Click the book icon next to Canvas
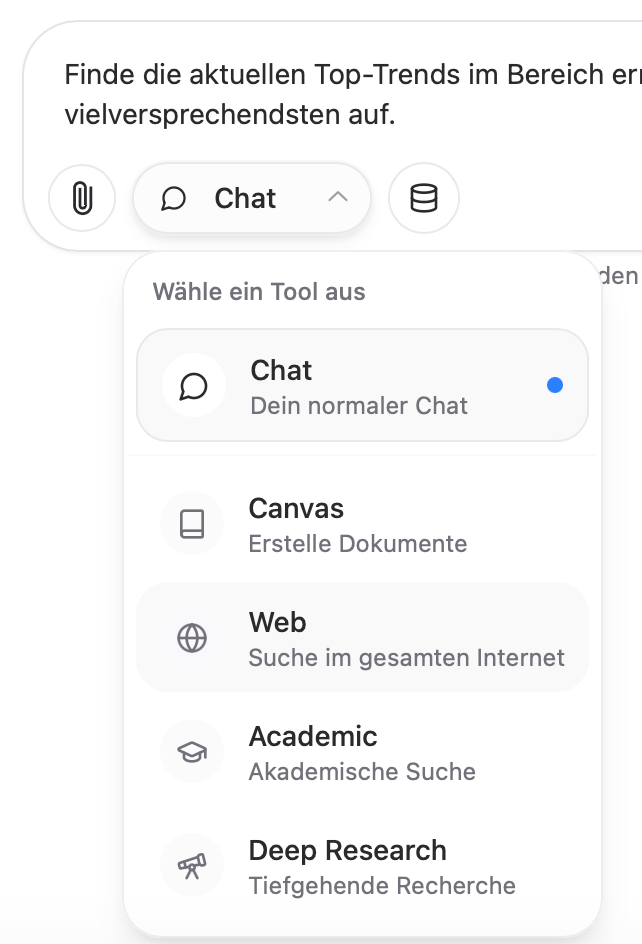Image resolution: width=642 pixels, height=944 pixels. (x=192, y=523)
